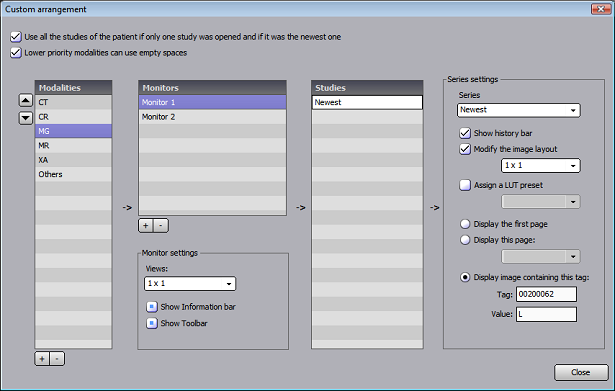Open the Series Newest dropdown

click(519, 110)
